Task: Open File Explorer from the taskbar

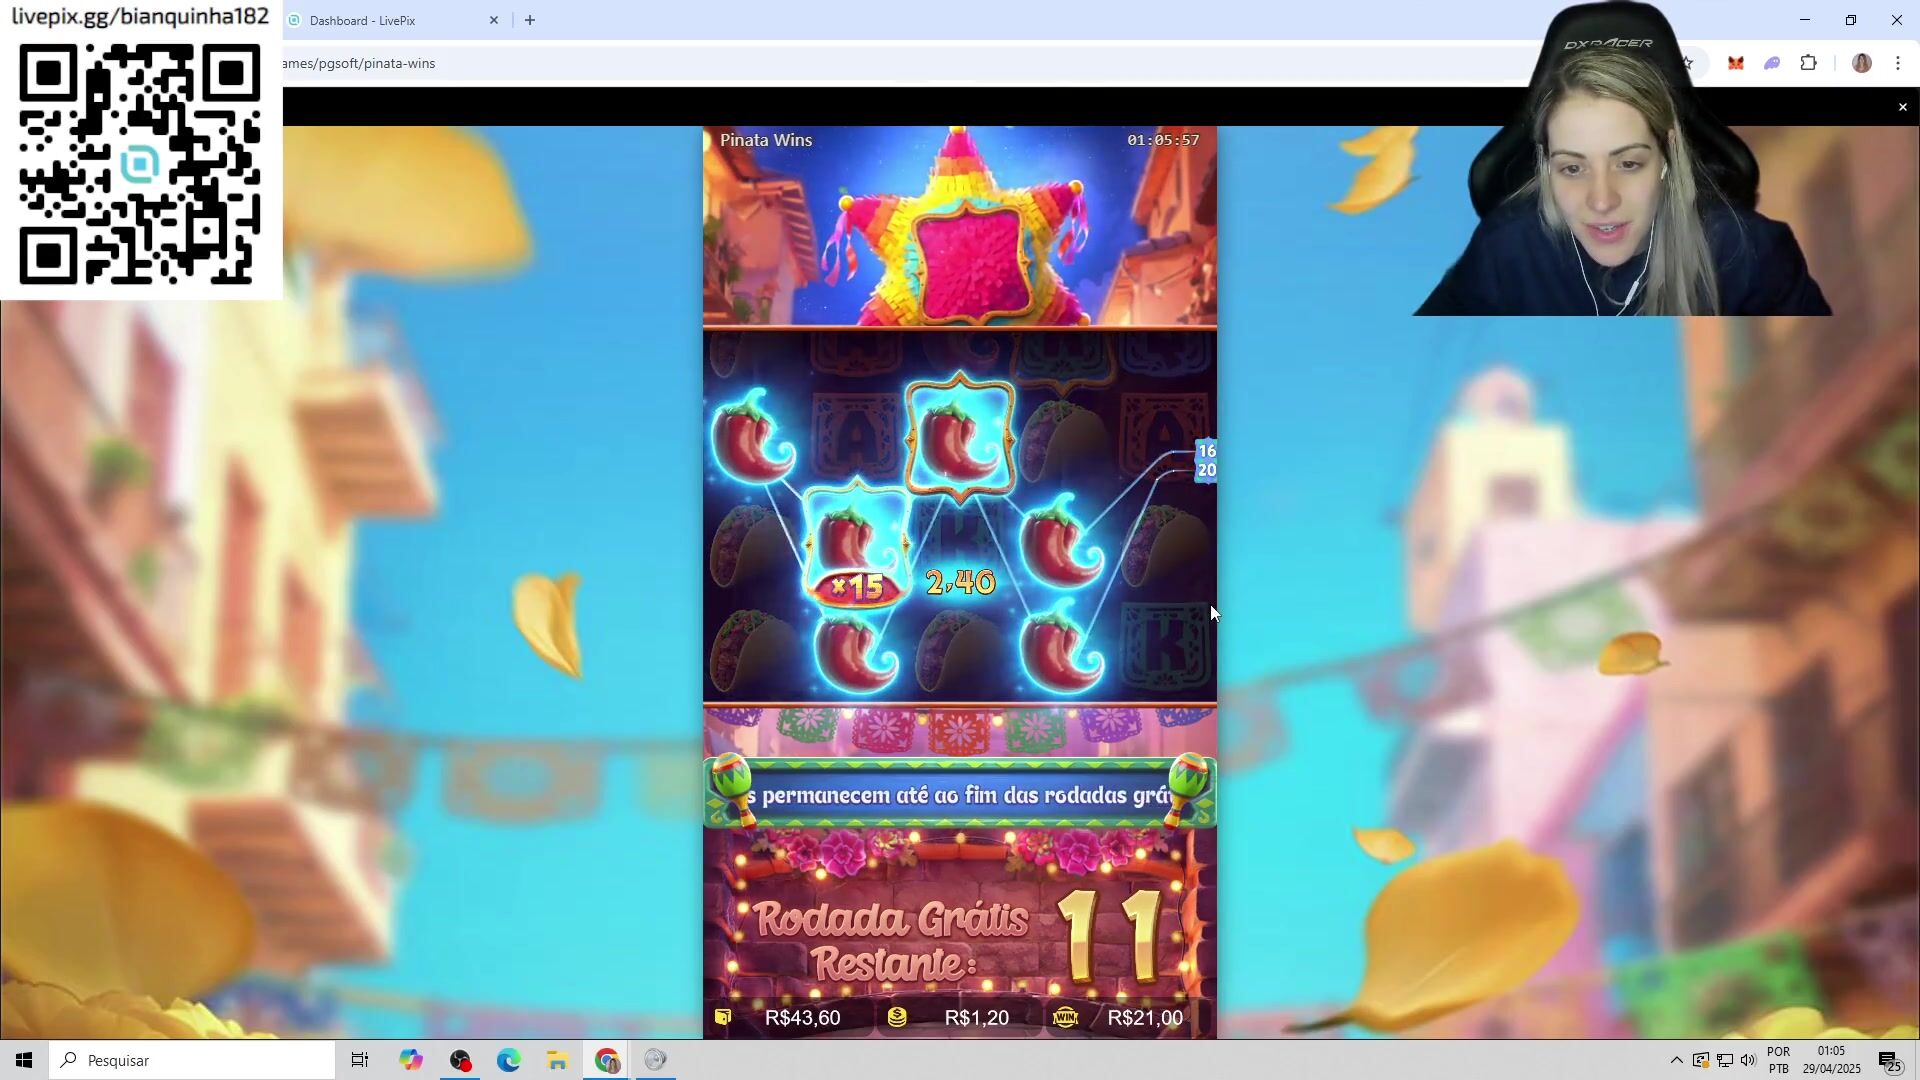Action: click(558, 1060)
